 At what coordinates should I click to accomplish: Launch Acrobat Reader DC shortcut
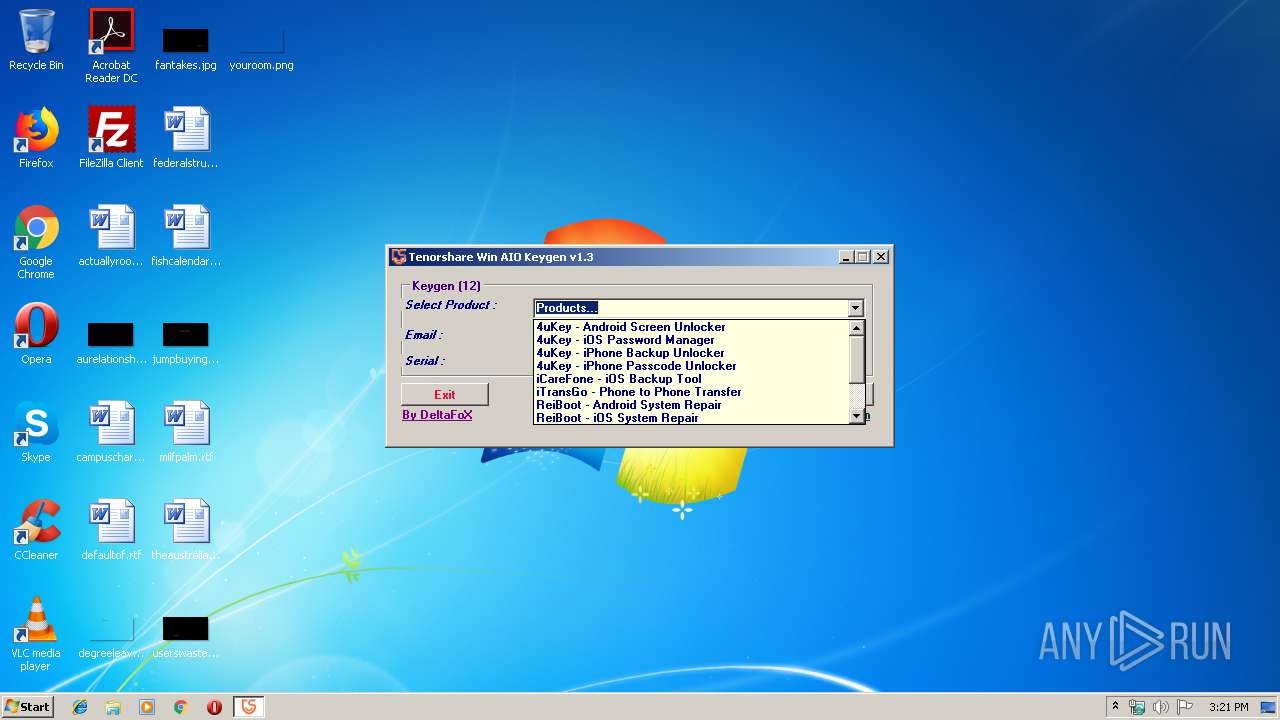tap(111, 45)
